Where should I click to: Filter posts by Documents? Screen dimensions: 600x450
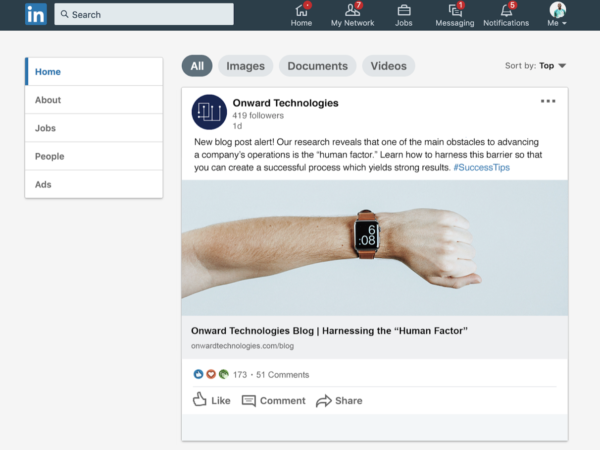(x=318, y=66)
